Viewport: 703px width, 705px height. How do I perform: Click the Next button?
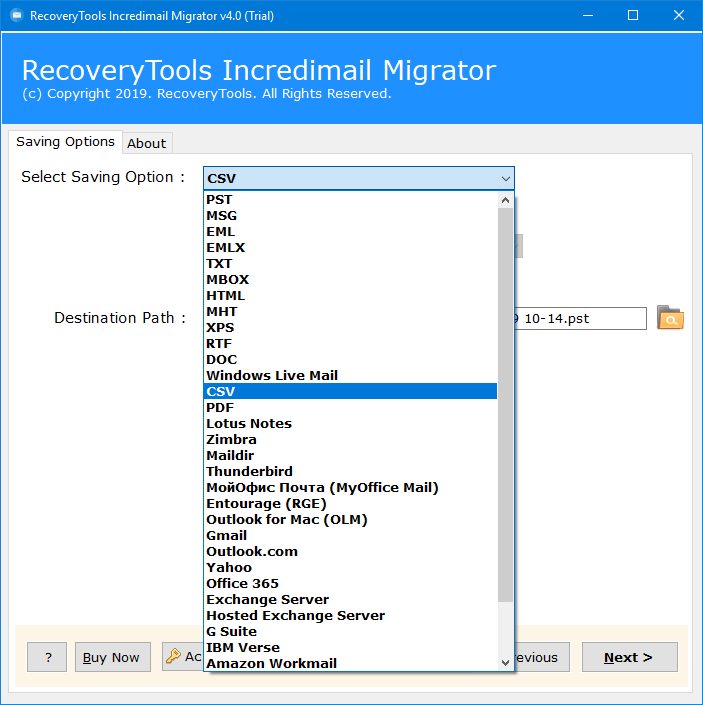pyautogui.click(x=629, y=657)
